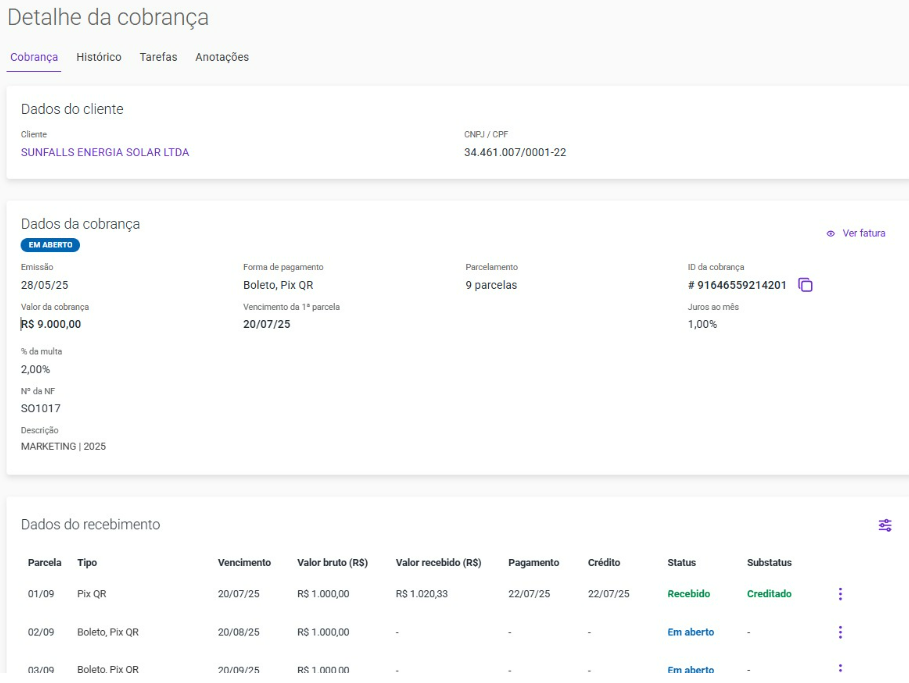Switch to the Histórico tab

99,57
